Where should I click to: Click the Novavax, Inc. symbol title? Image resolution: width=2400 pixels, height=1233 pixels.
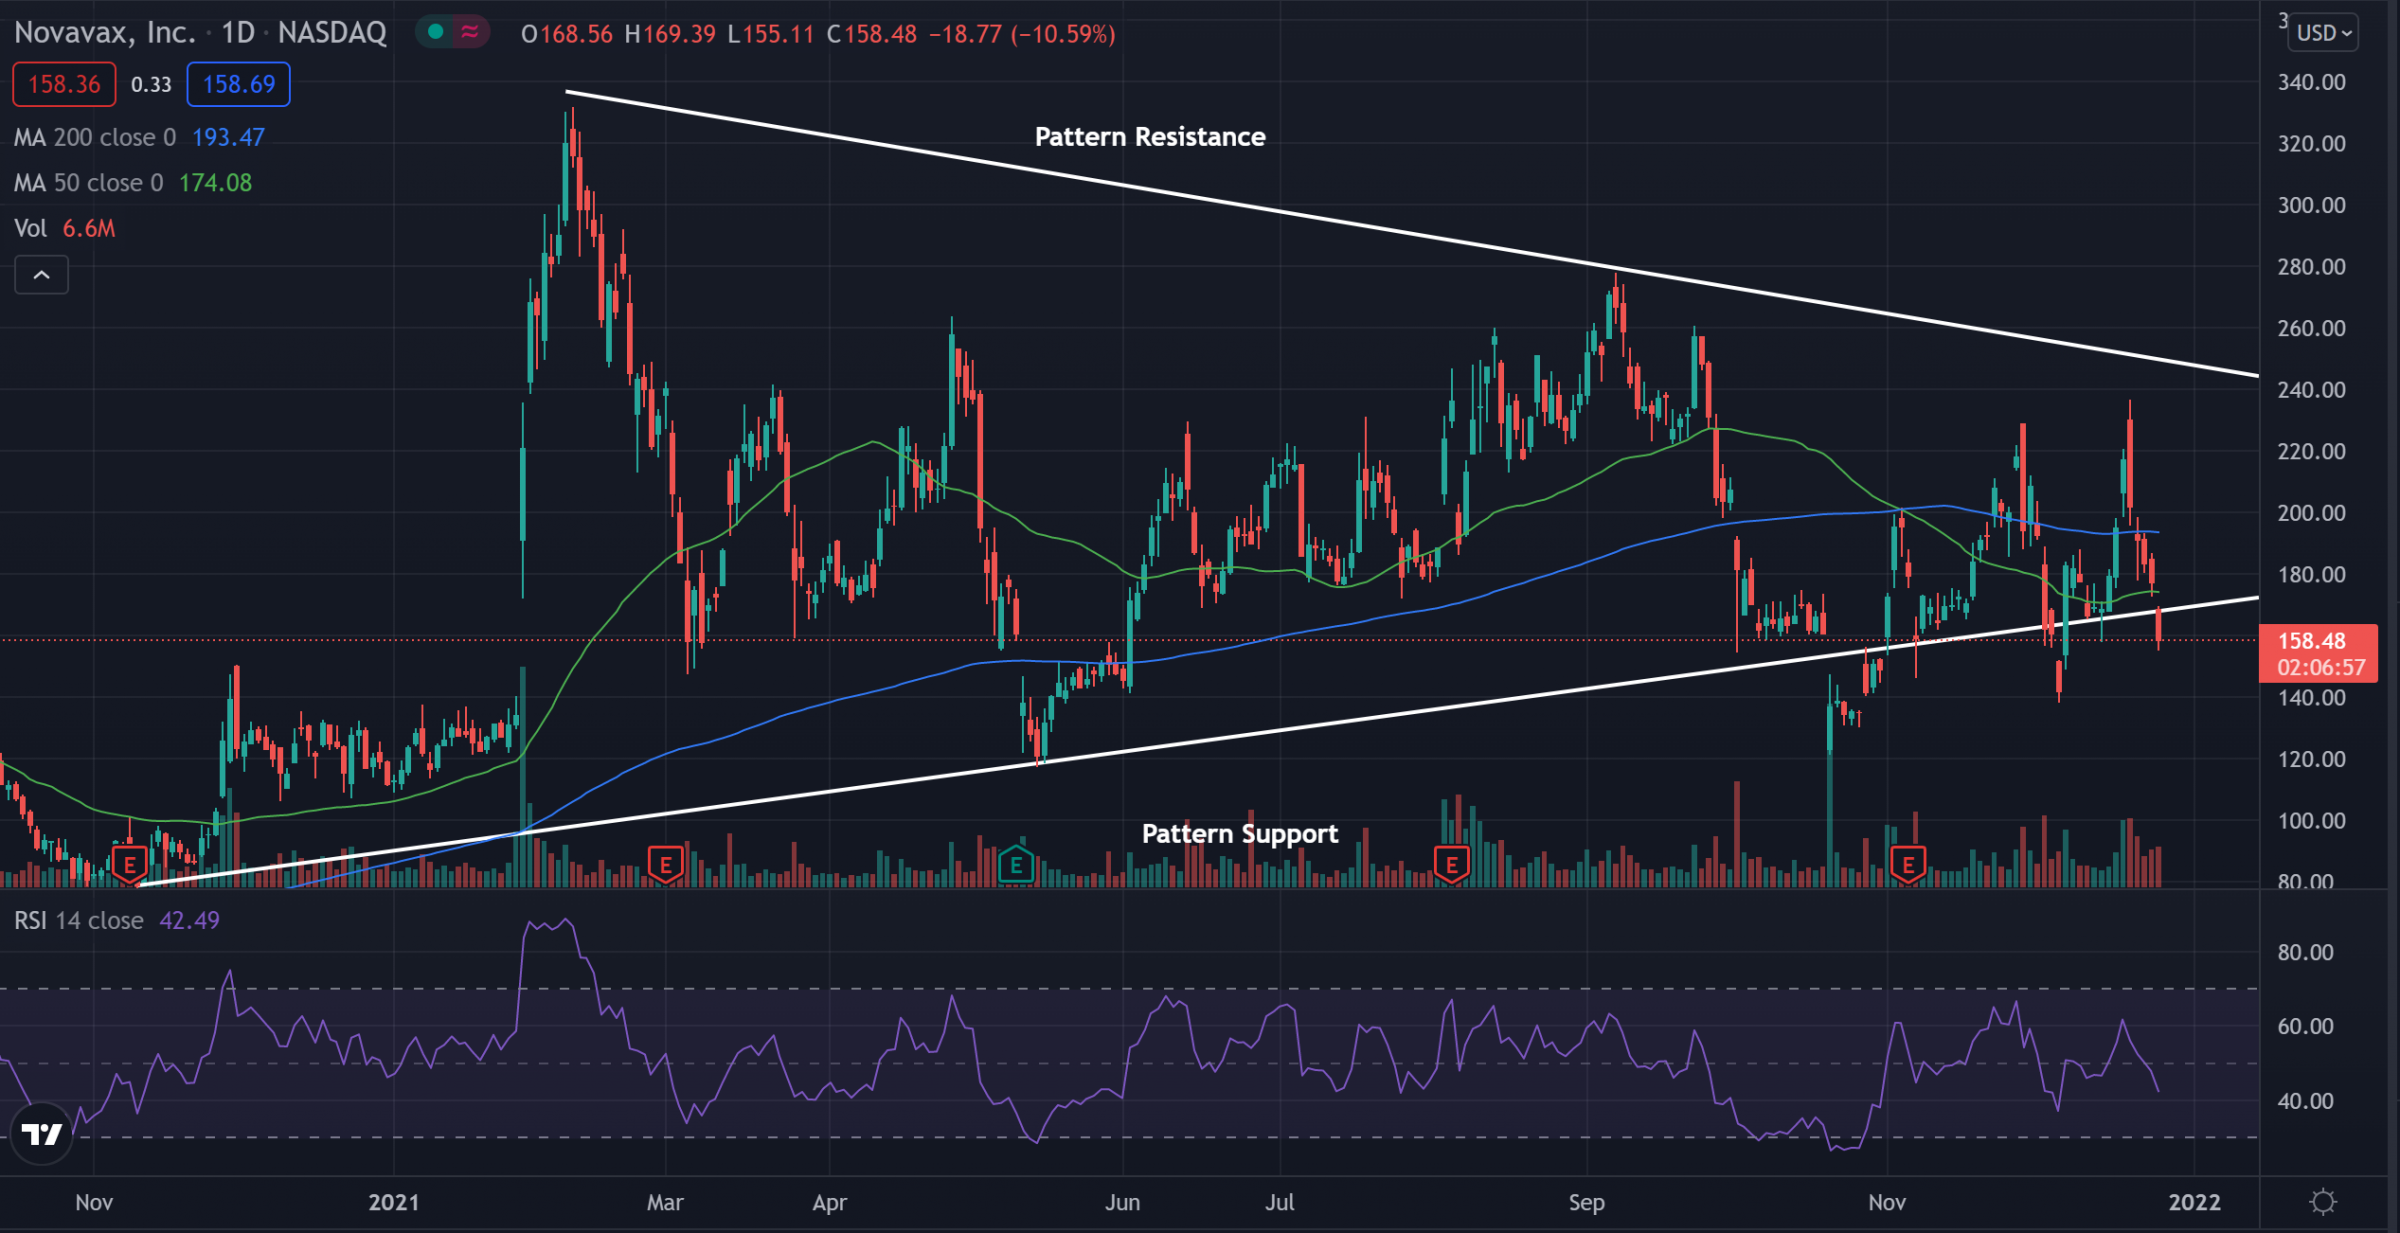(104, 33)
